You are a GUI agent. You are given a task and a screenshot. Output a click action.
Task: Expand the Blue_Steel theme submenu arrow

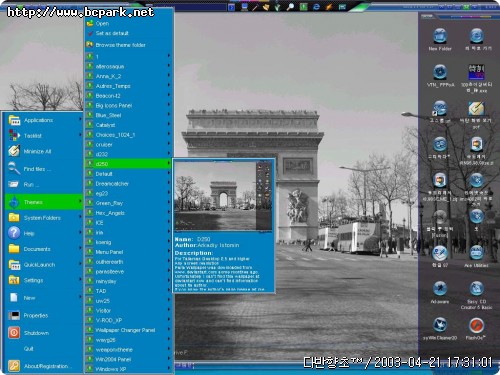tap(169, 114)
